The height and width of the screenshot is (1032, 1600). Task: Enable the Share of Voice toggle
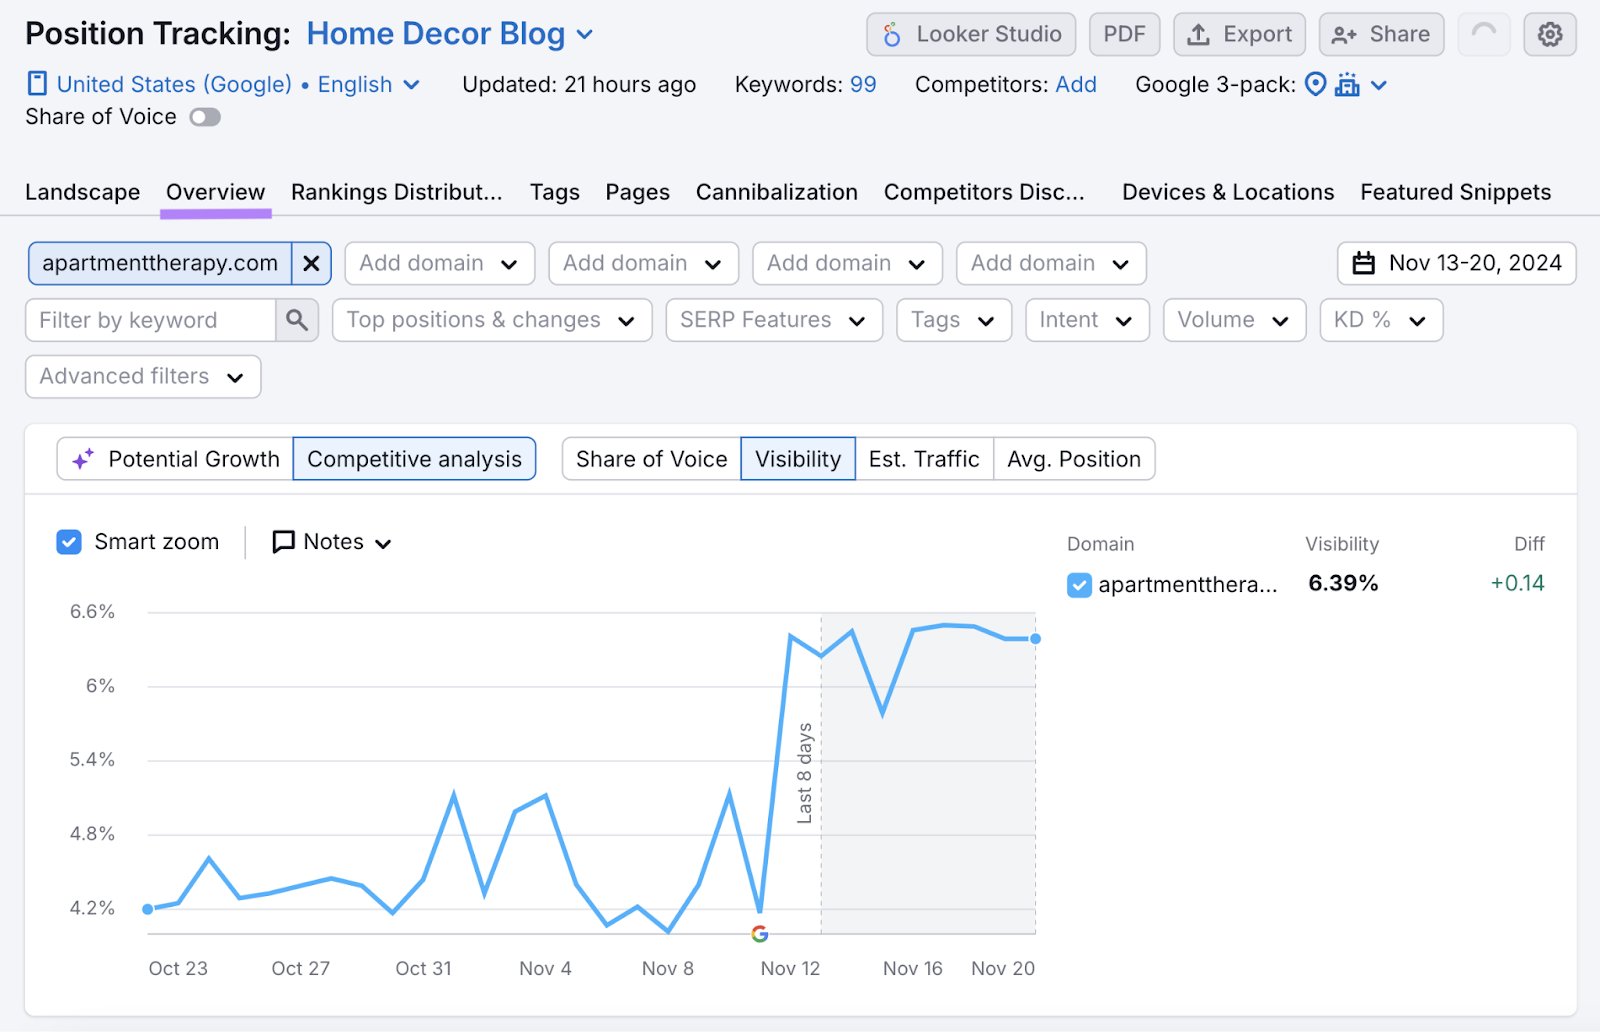(204, 117)
